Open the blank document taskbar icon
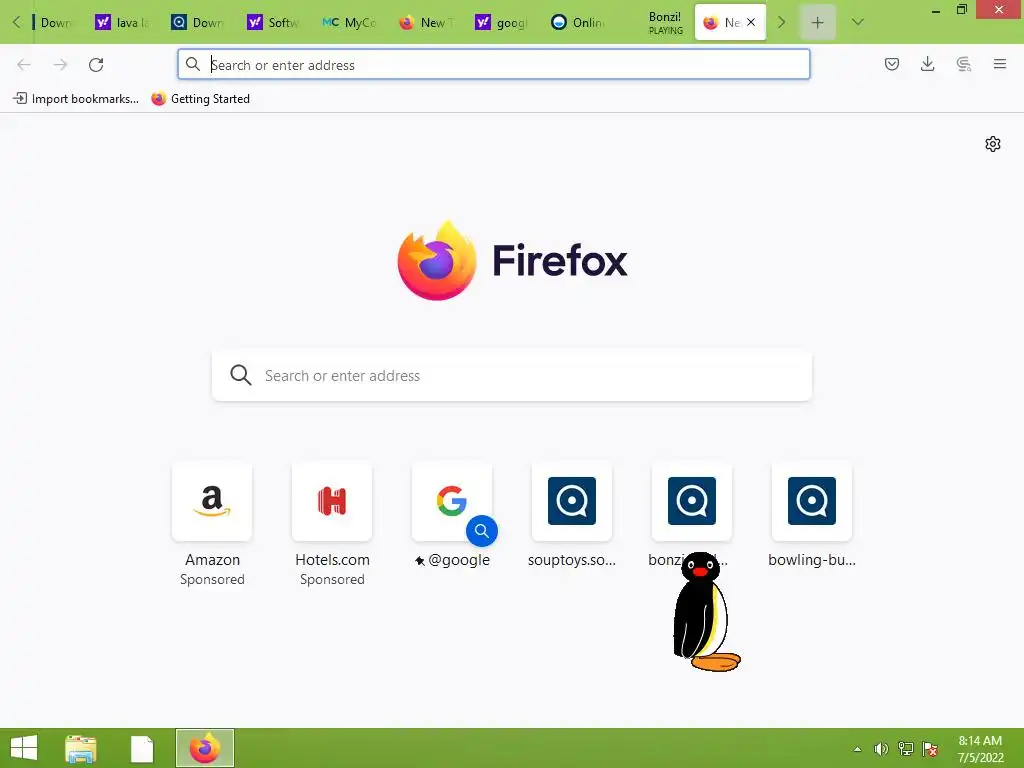The height and width of the screenshot is (768, 1024). pyautogui.click(x=142, y=748)
